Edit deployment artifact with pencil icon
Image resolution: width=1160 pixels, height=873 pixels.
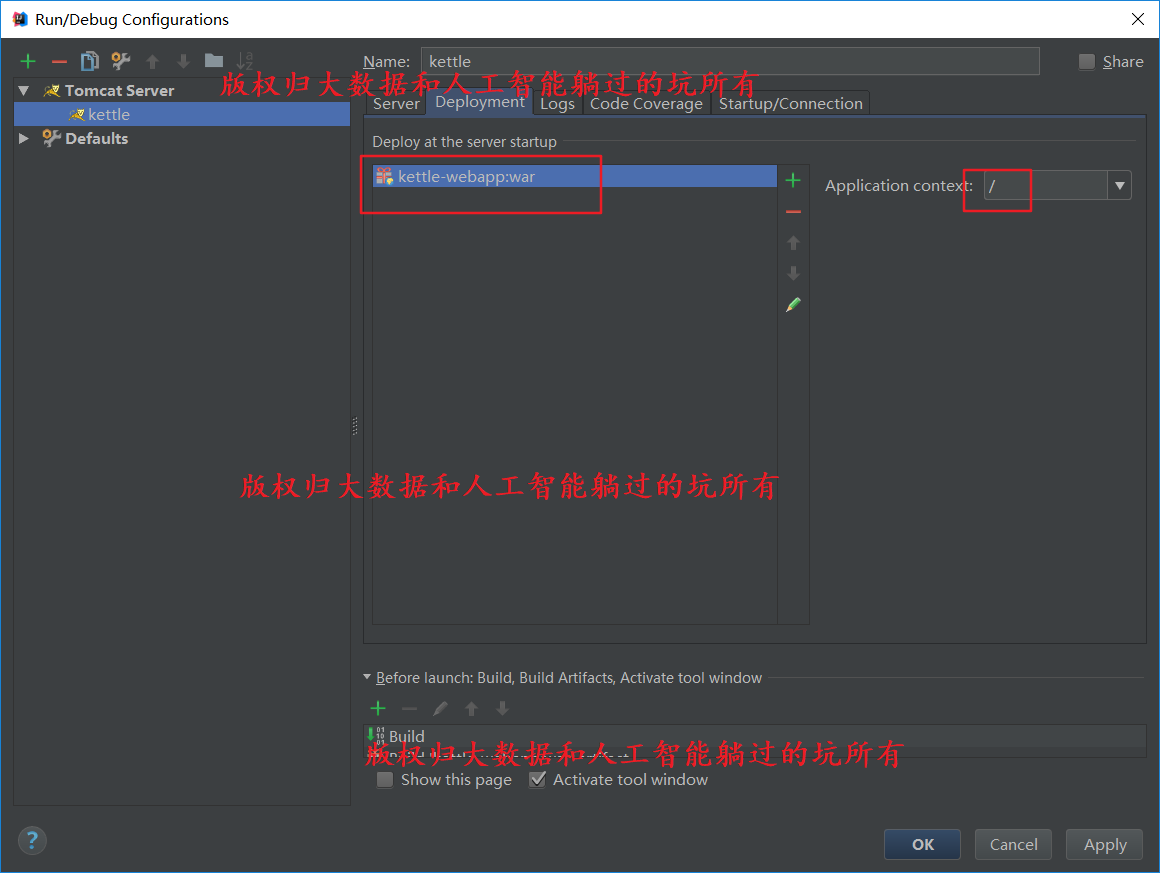tap(793, 305)
